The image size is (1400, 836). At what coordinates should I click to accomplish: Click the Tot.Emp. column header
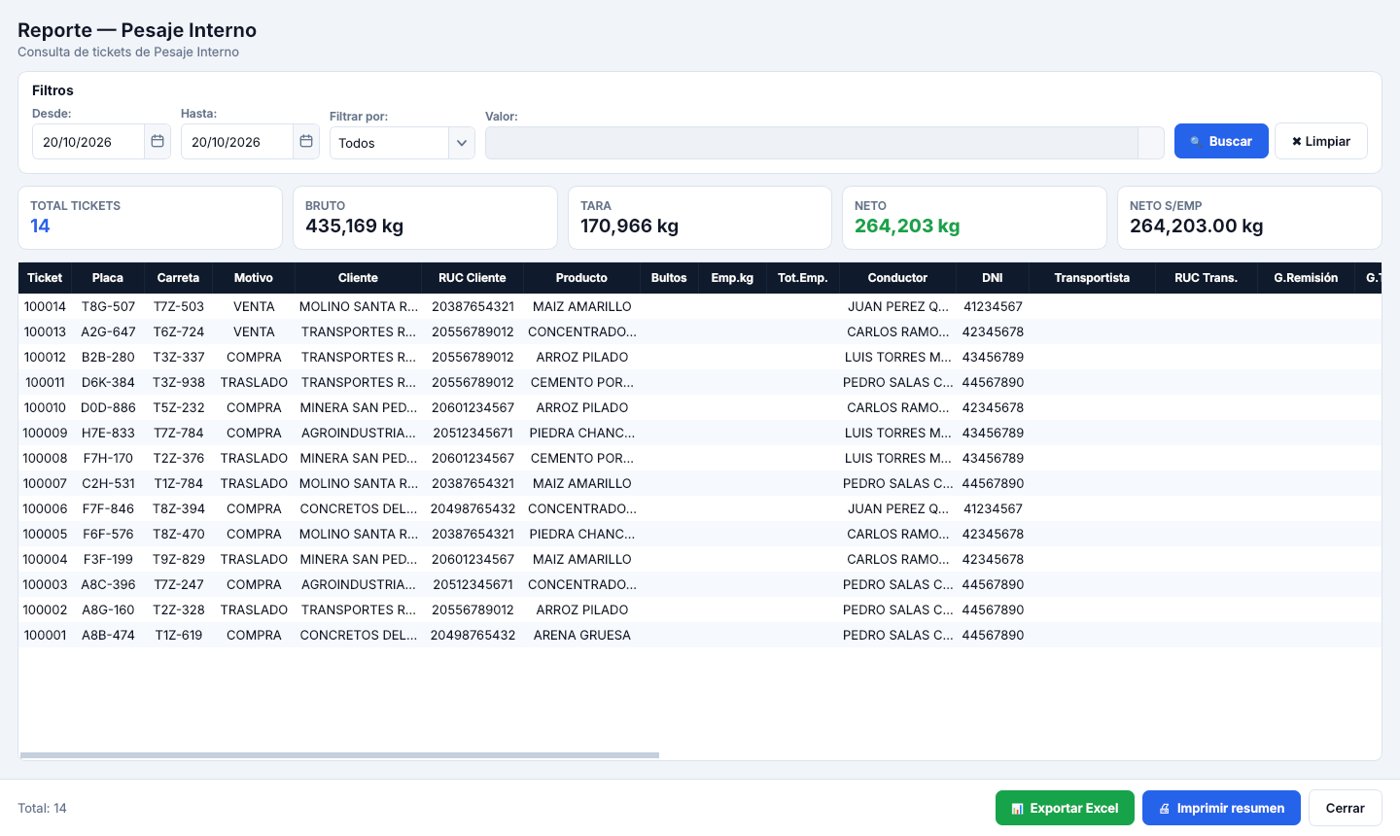[803, 278]
